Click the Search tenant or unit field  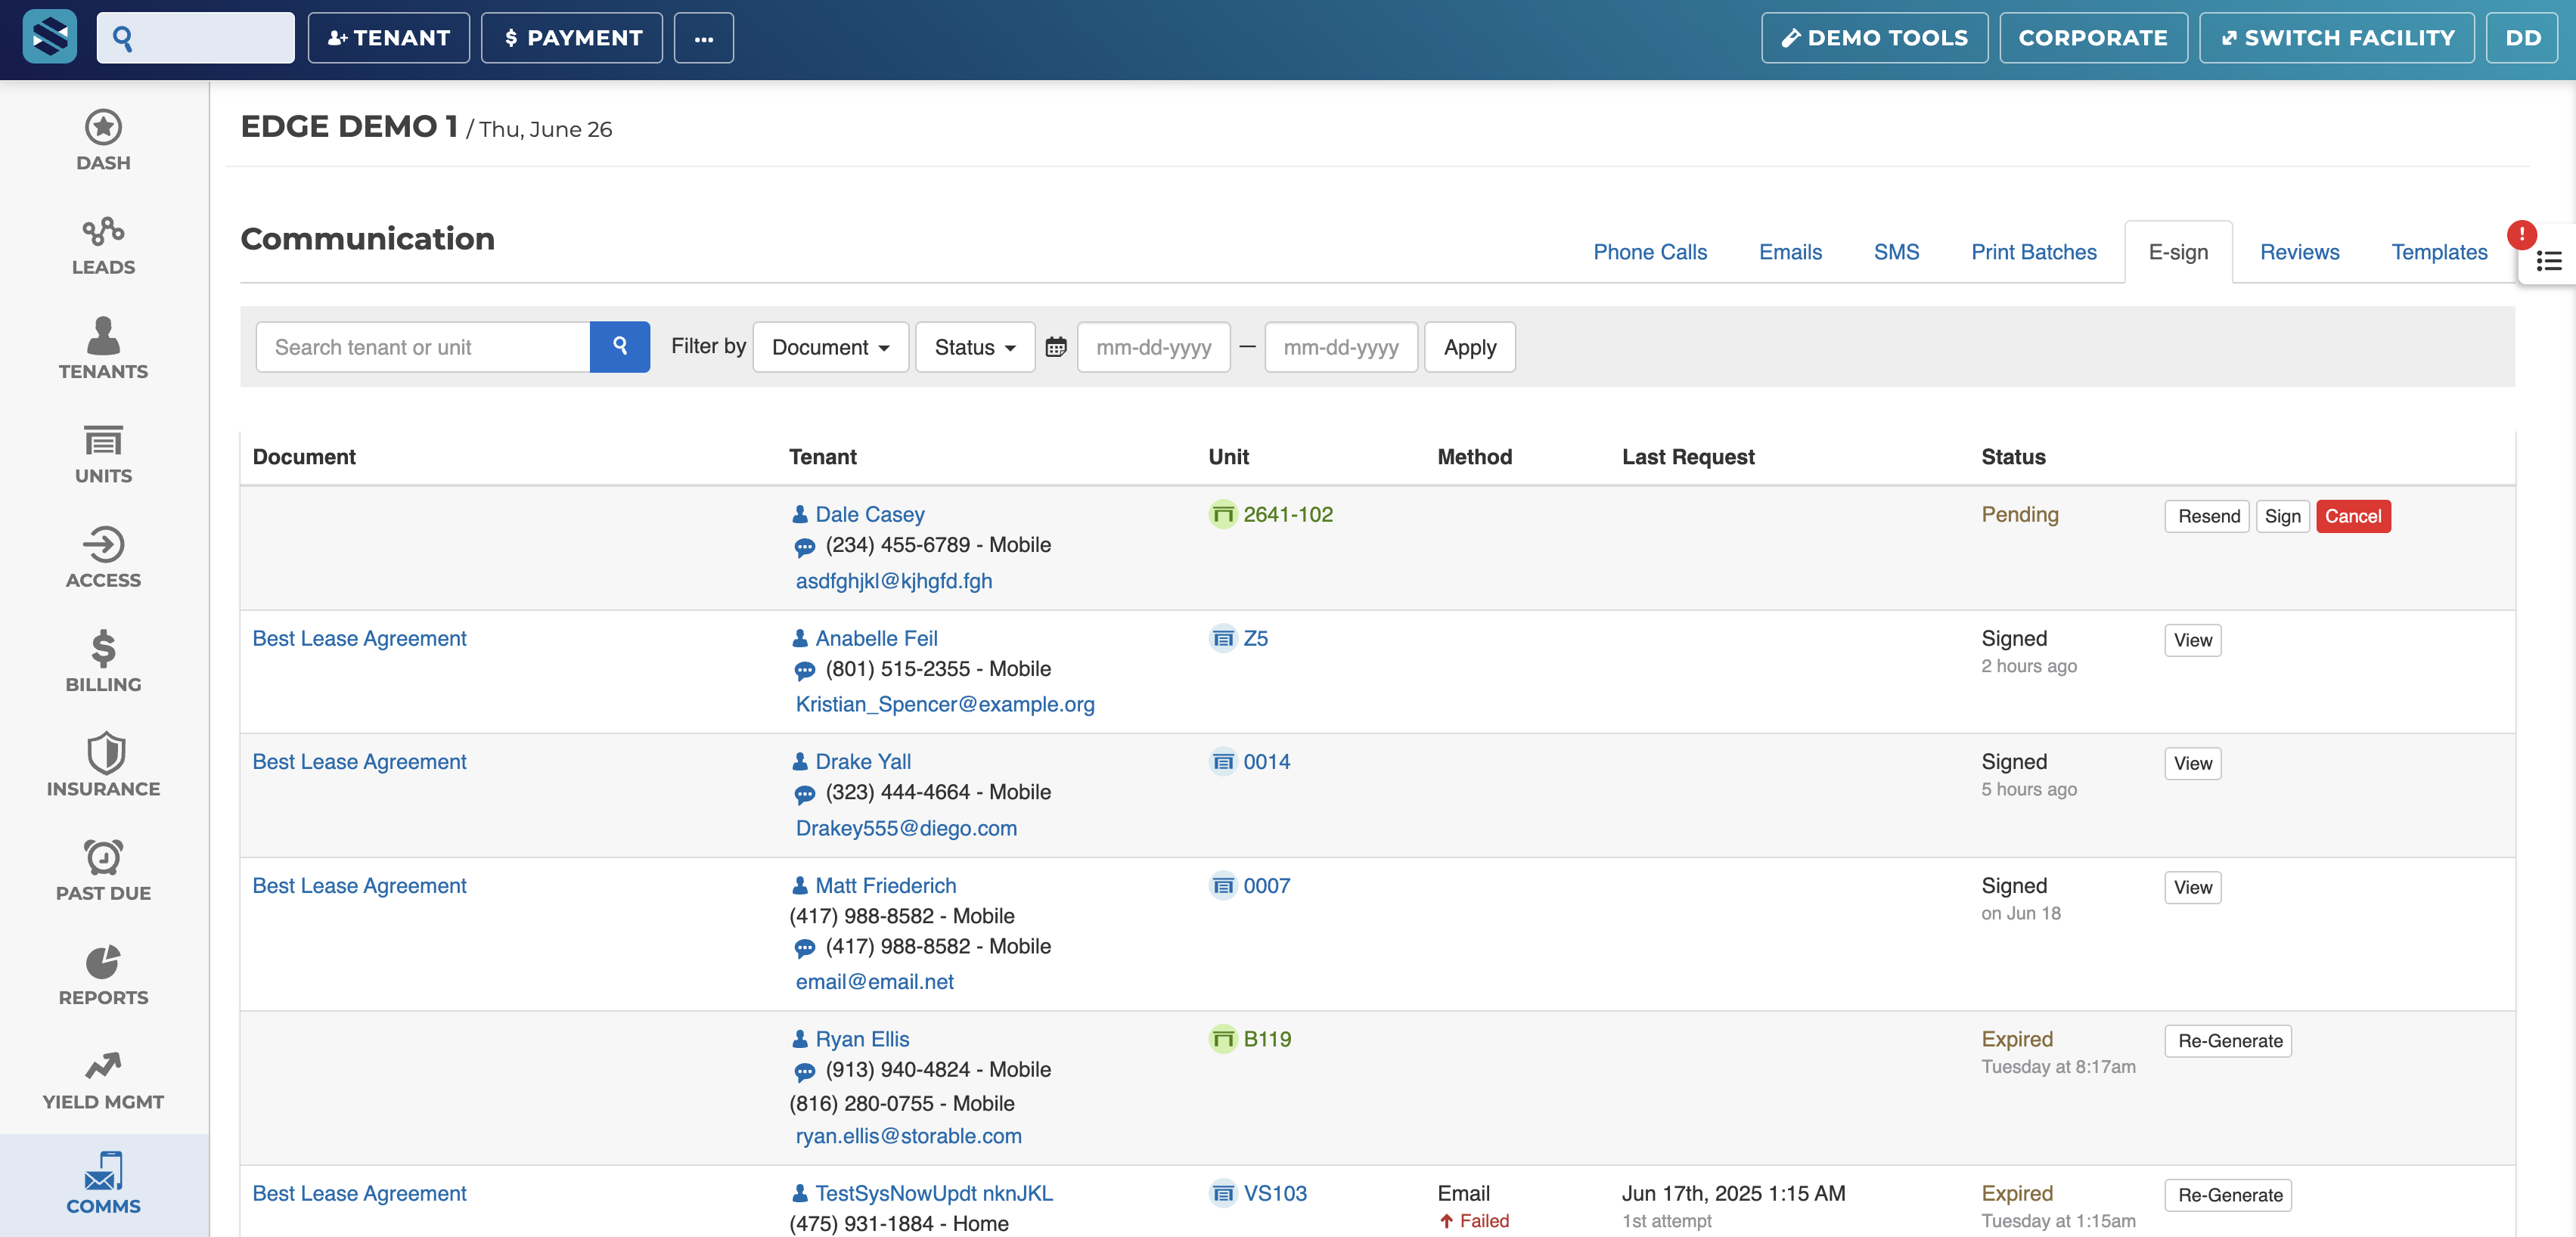(422, 347)
